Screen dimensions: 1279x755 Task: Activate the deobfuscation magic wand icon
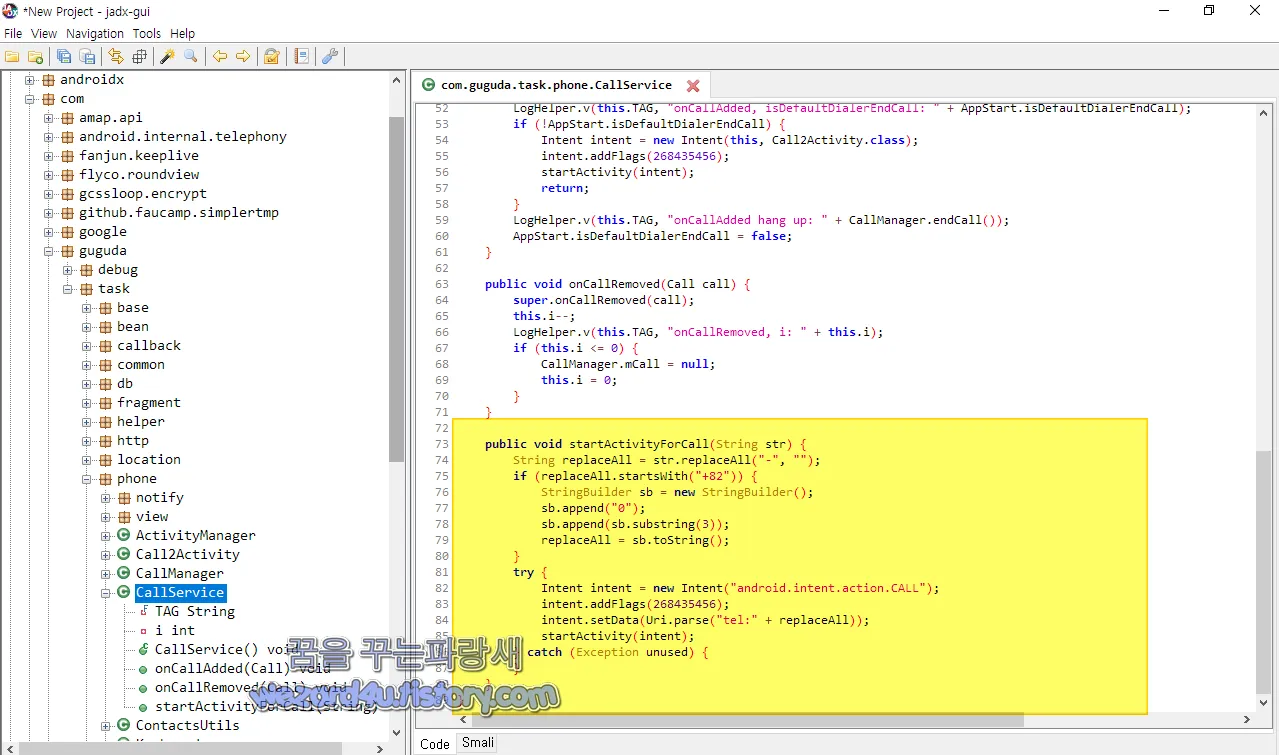coord(167,56)
